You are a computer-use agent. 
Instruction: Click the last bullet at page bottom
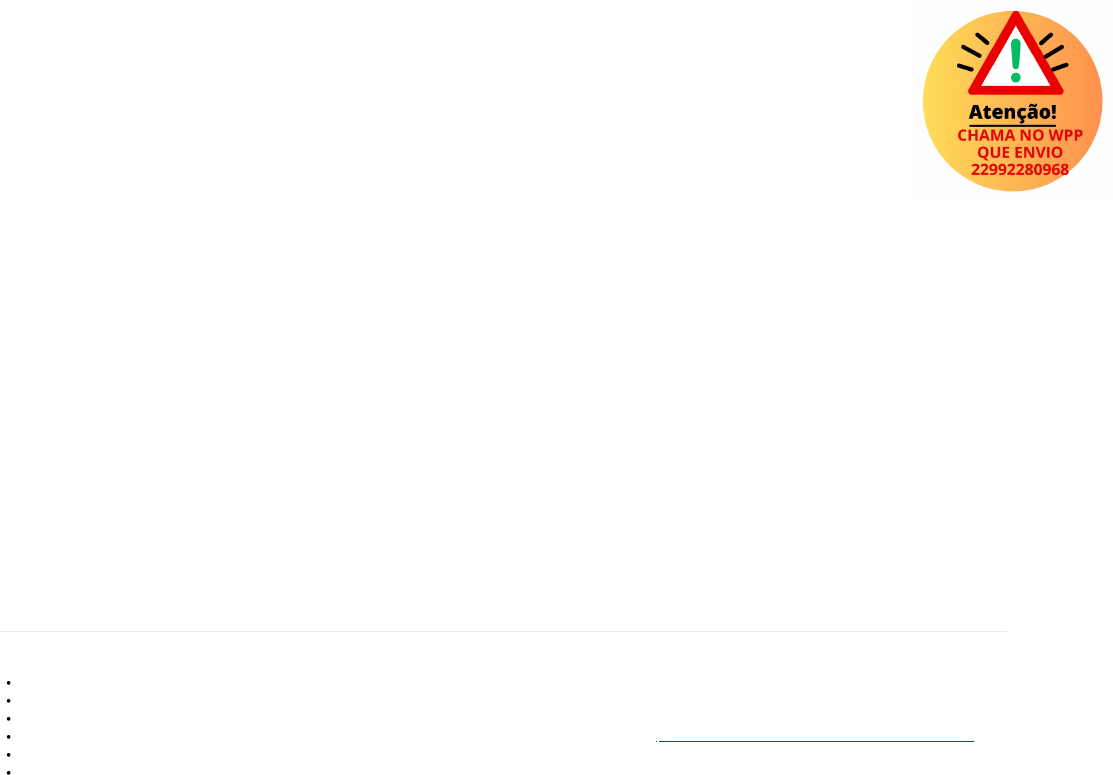tap(9, 772)
